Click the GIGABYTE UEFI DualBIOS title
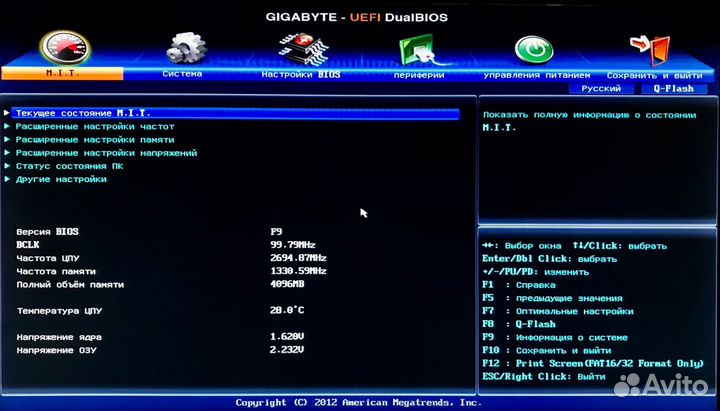 (357, 17)
